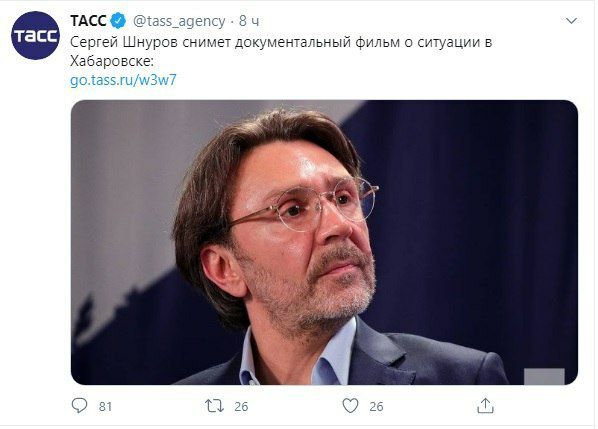Click the gray rectangle in the photo corner
Viewport: 598px width, 429px height.
(544, 376)
